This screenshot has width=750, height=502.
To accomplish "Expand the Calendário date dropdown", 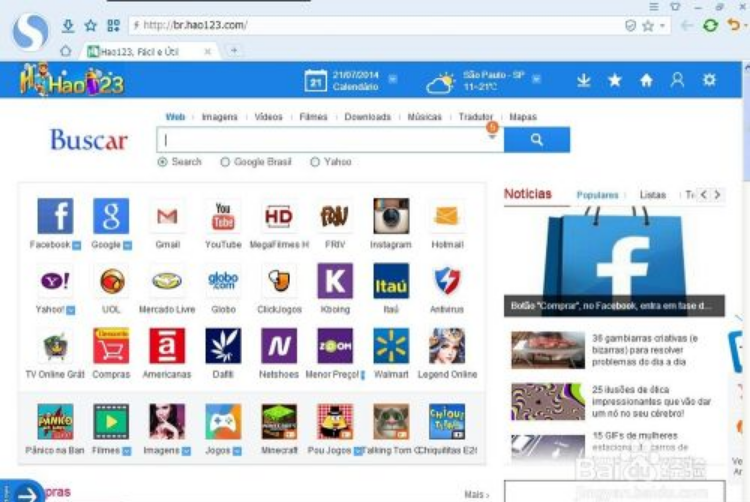I will [x=393, y=79].
